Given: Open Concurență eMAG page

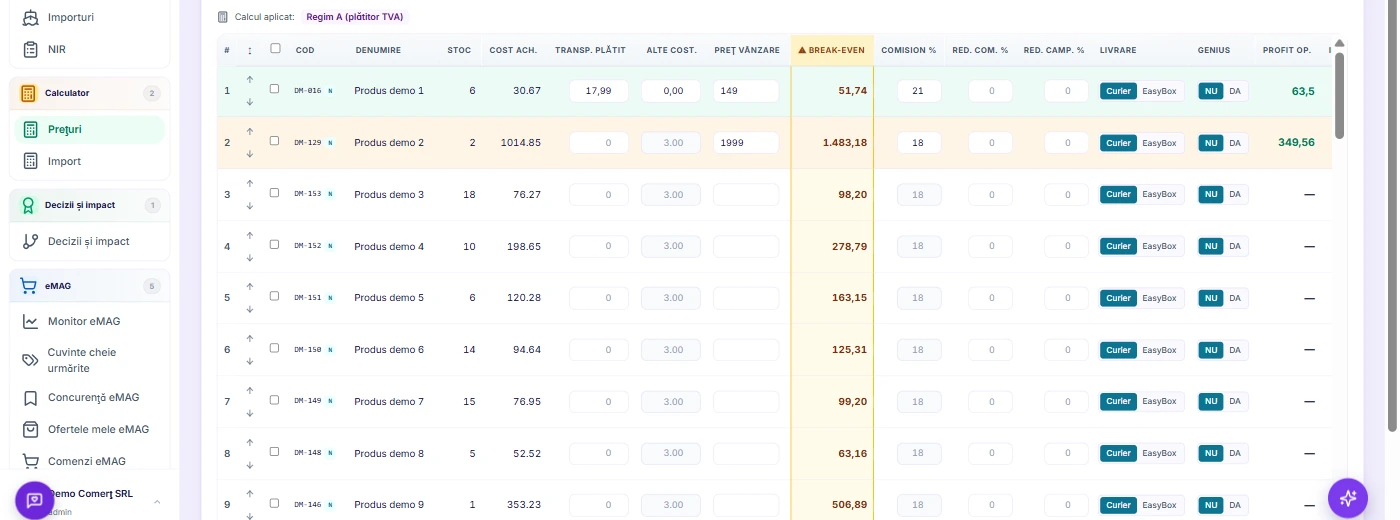Looking at the screenshot, I should pyautogui.click(x=91, y=397).
